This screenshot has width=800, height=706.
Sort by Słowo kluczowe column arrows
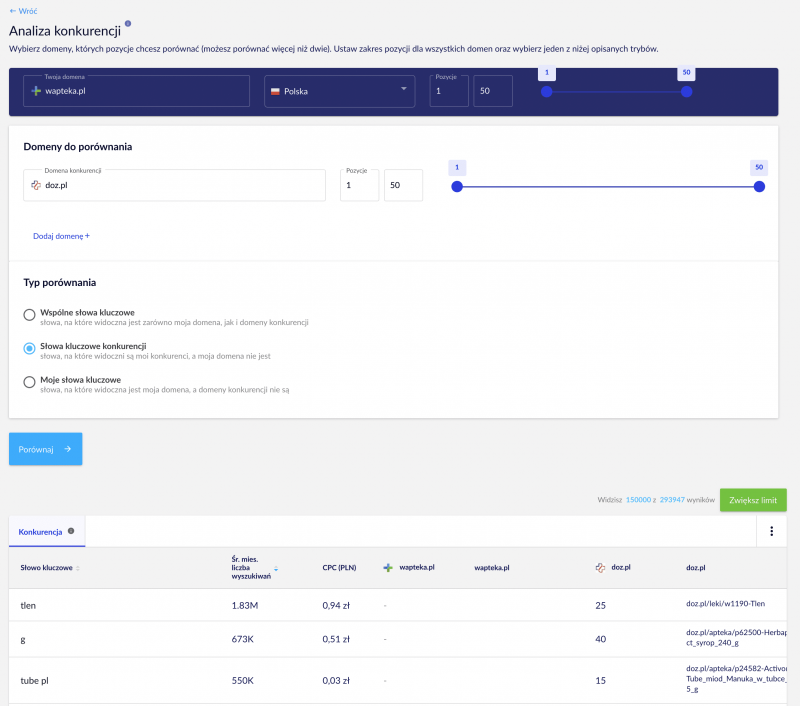78,568
